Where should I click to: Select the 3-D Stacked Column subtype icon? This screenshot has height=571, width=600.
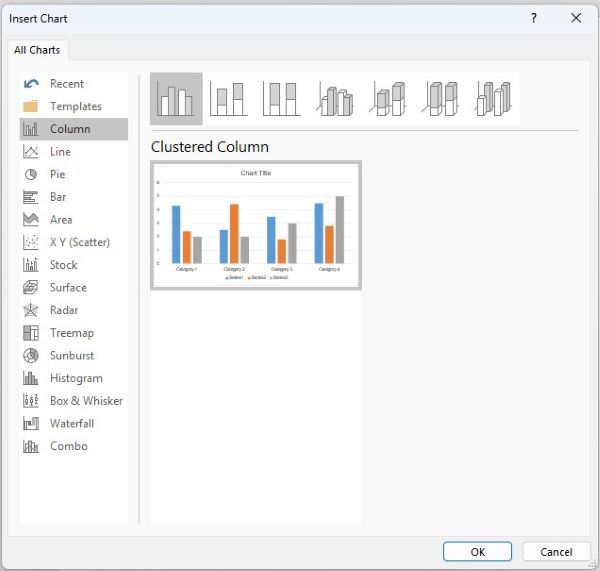pos(388,98)
